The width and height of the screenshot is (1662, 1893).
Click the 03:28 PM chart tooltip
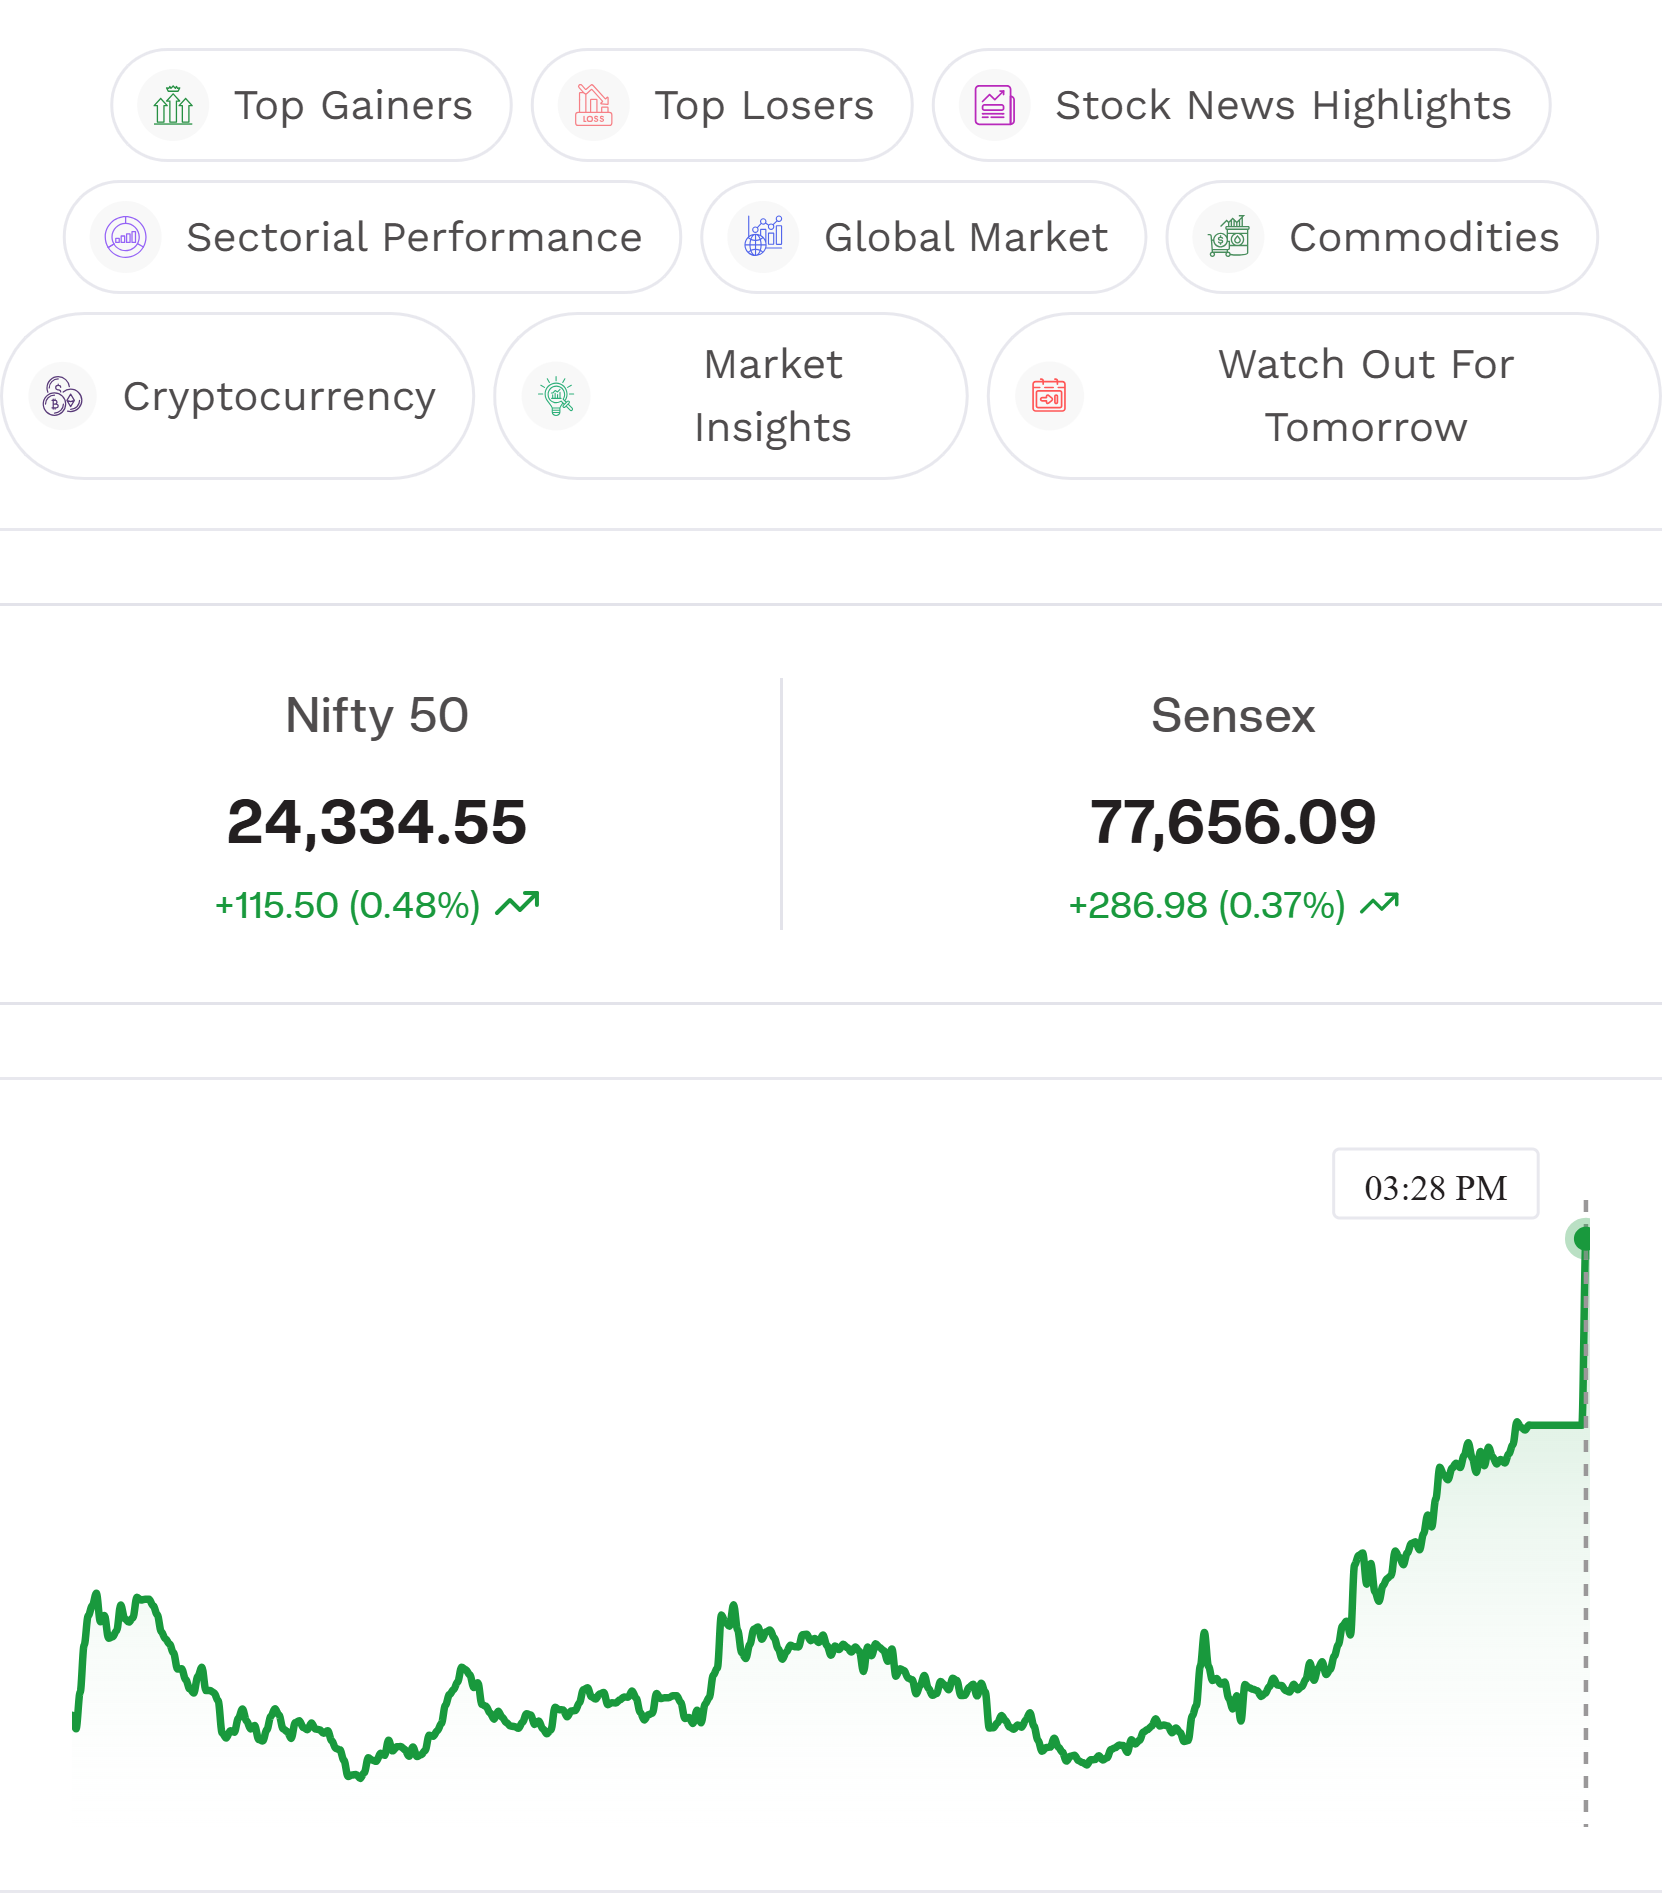[1436, 1184]
